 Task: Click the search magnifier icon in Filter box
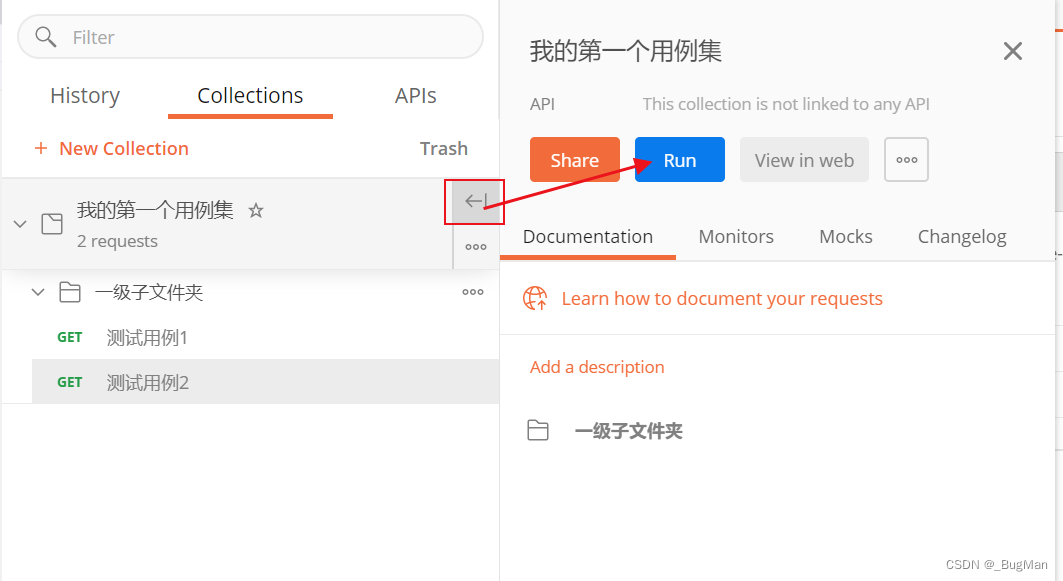(x=45, y=37)
